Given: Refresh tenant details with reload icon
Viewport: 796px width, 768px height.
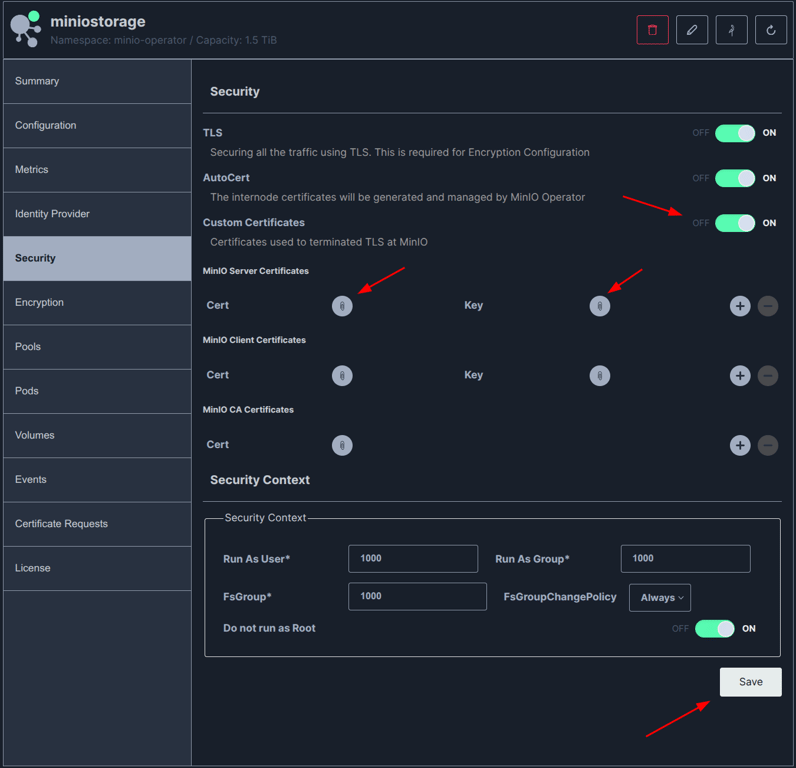Looking at the screenshot, I should 771,30.
